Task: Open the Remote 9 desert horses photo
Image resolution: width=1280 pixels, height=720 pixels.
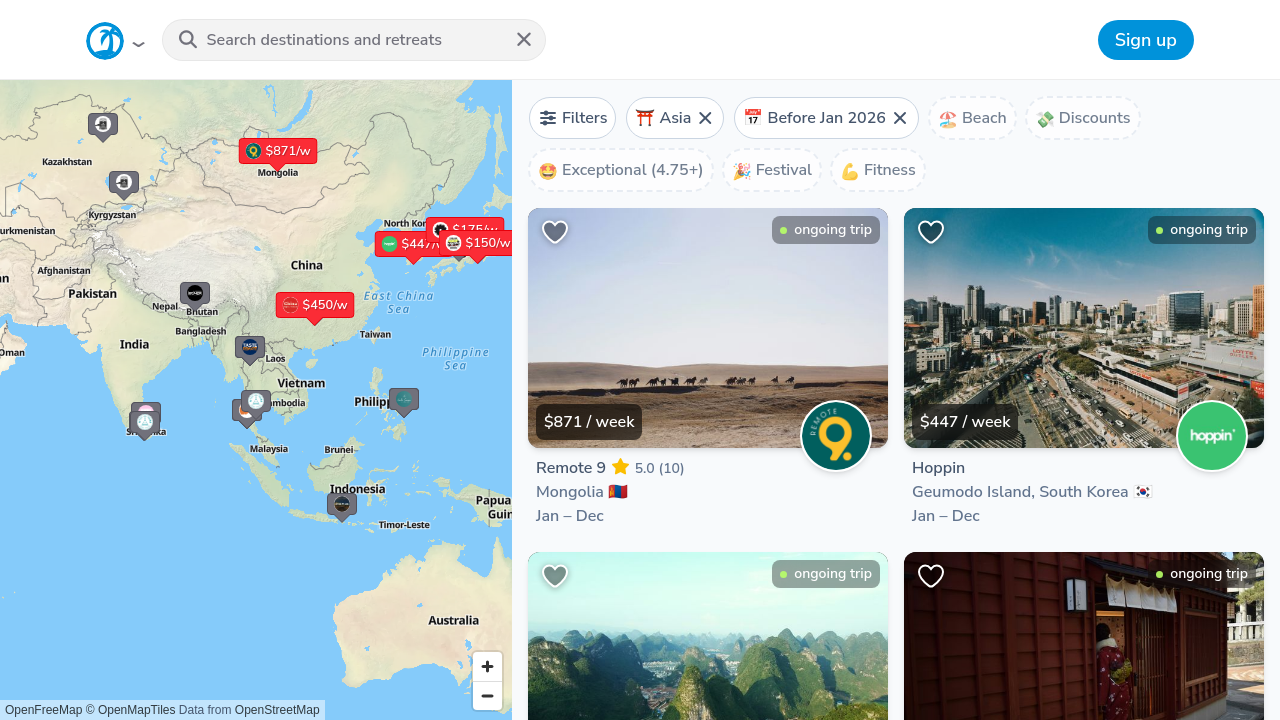Action: tap(708, 328)
